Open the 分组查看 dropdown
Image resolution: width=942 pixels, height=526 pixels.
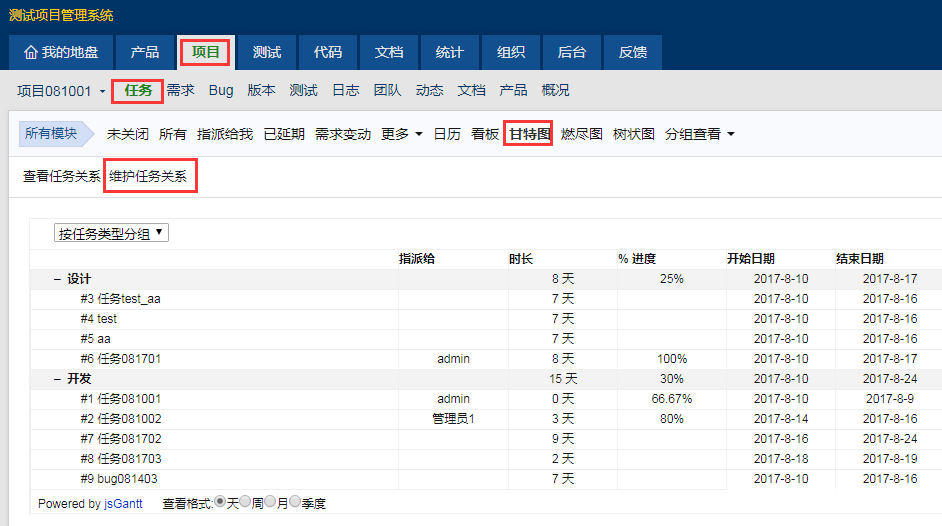[x=699, y=134]
